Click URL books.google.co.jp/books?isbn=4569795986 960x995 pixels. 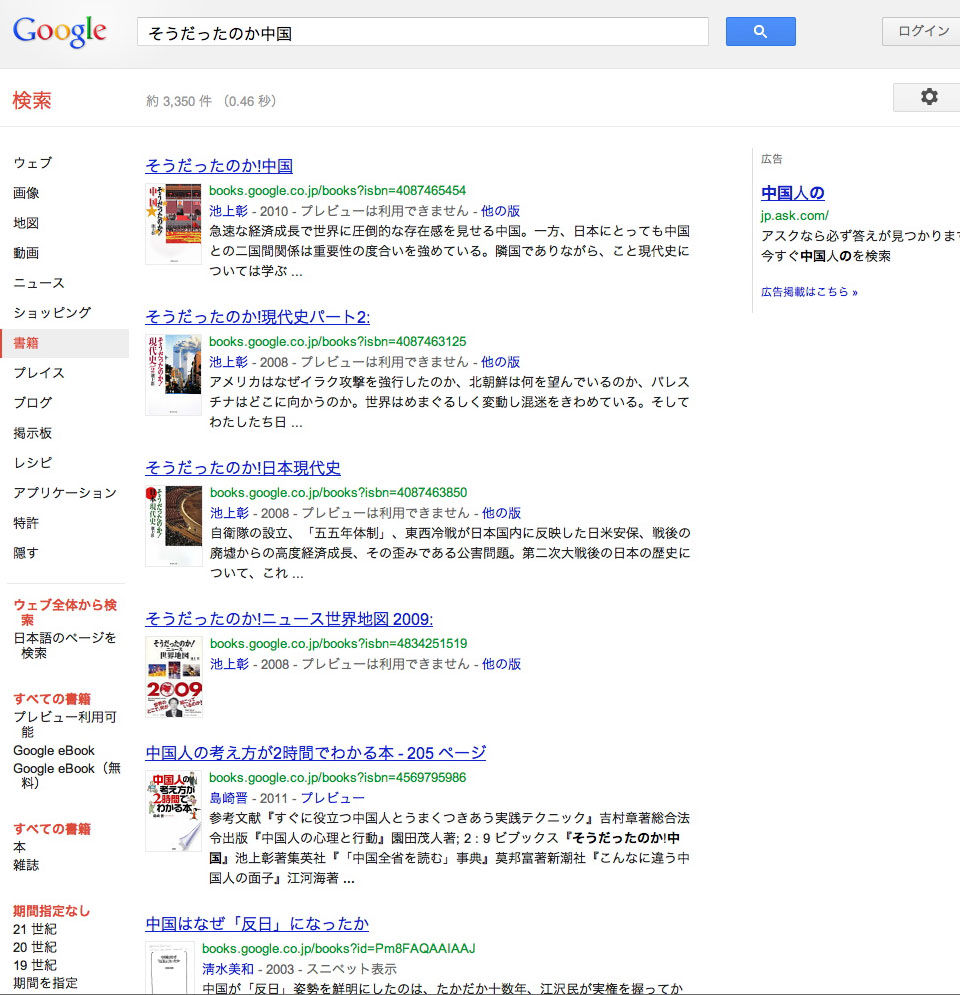338,777
